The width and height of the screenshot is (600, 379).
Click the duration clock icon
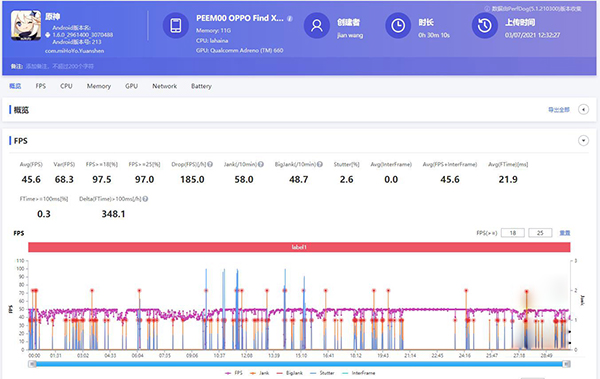(398, 26)
